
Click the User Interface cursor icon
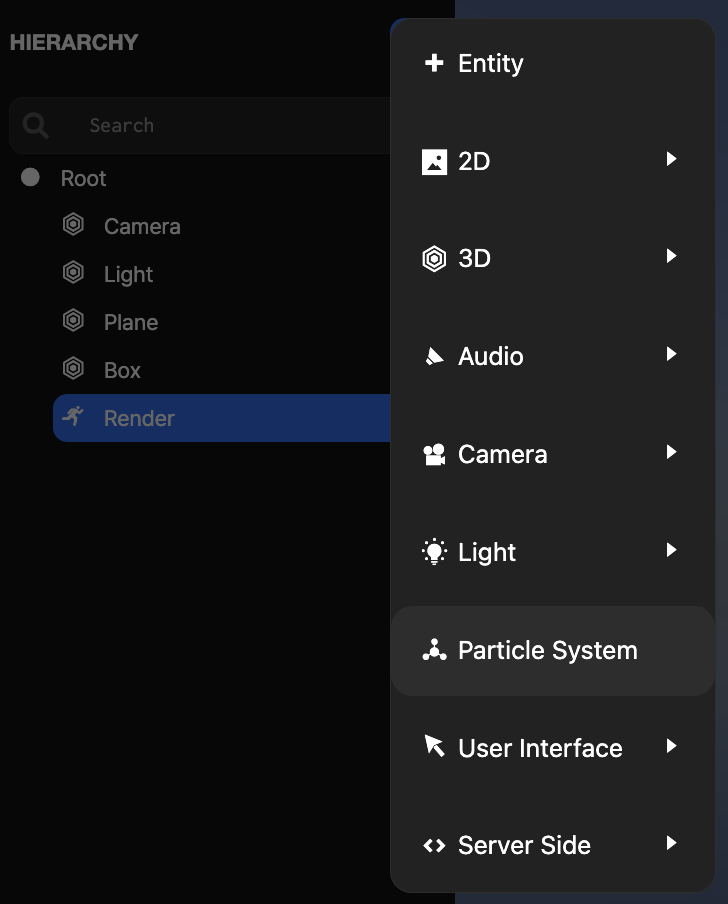tap(434, 747)
